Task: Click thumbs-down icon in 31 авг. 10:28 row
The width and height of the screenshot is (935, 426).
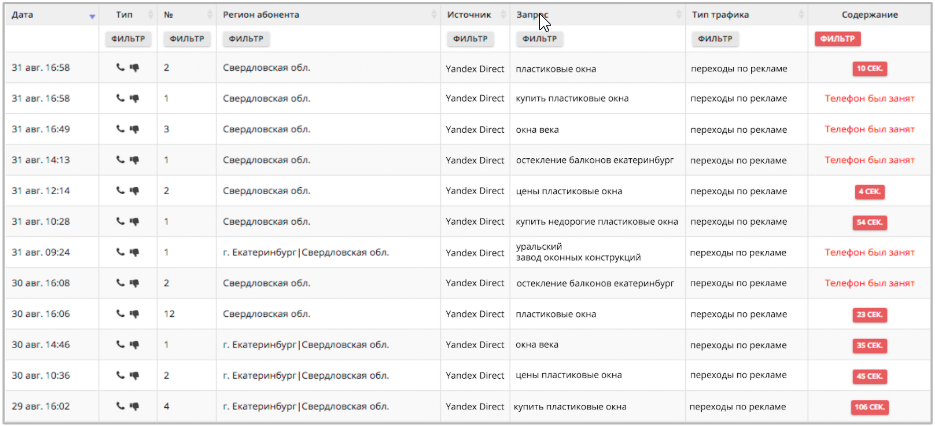Action: click(x=134, y=221)
